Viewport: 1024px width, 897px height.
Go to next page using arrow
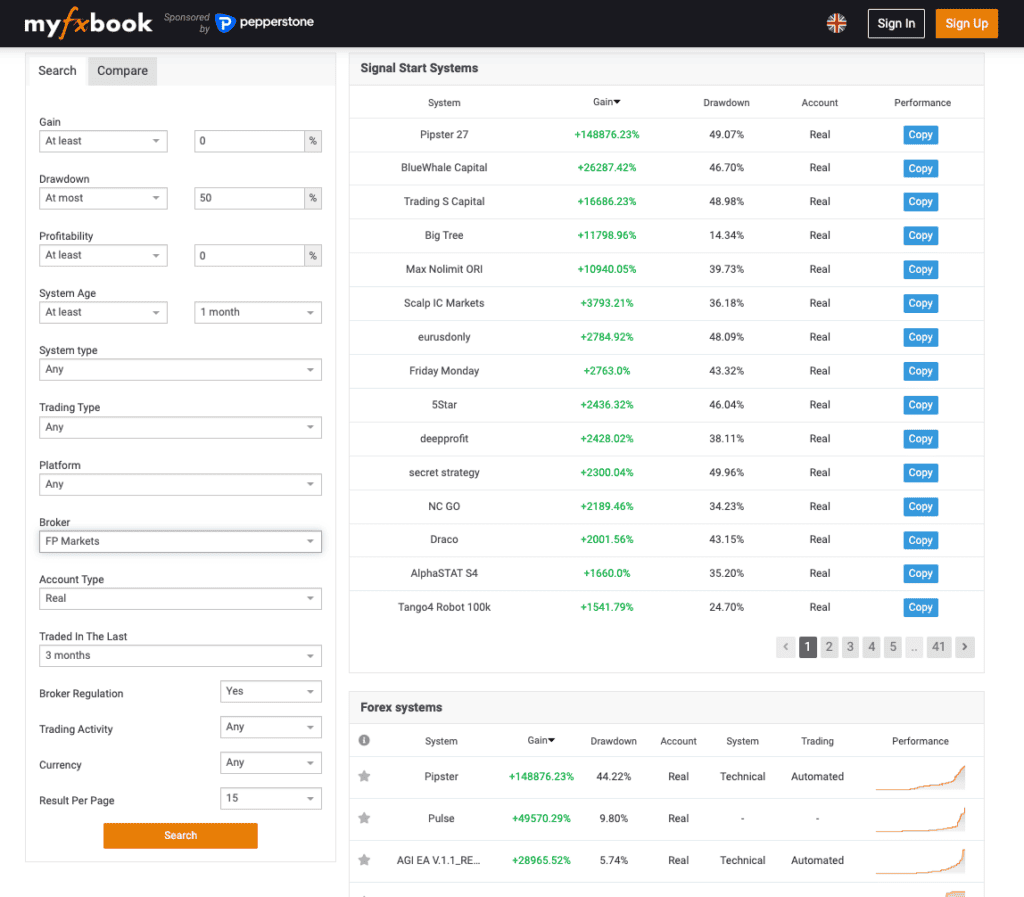[964, 647]
